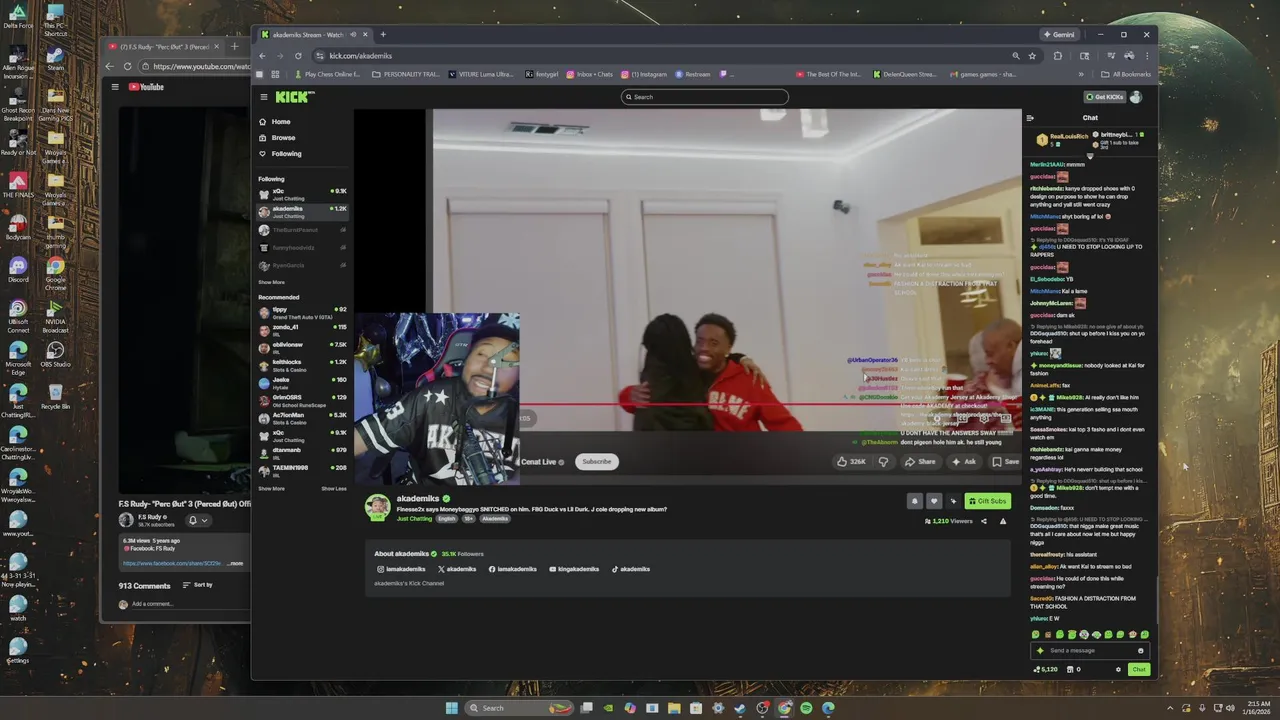Click the report warning triangle icon
The height and width of the screenshot is (720, 1280).
pos(1003,521)
